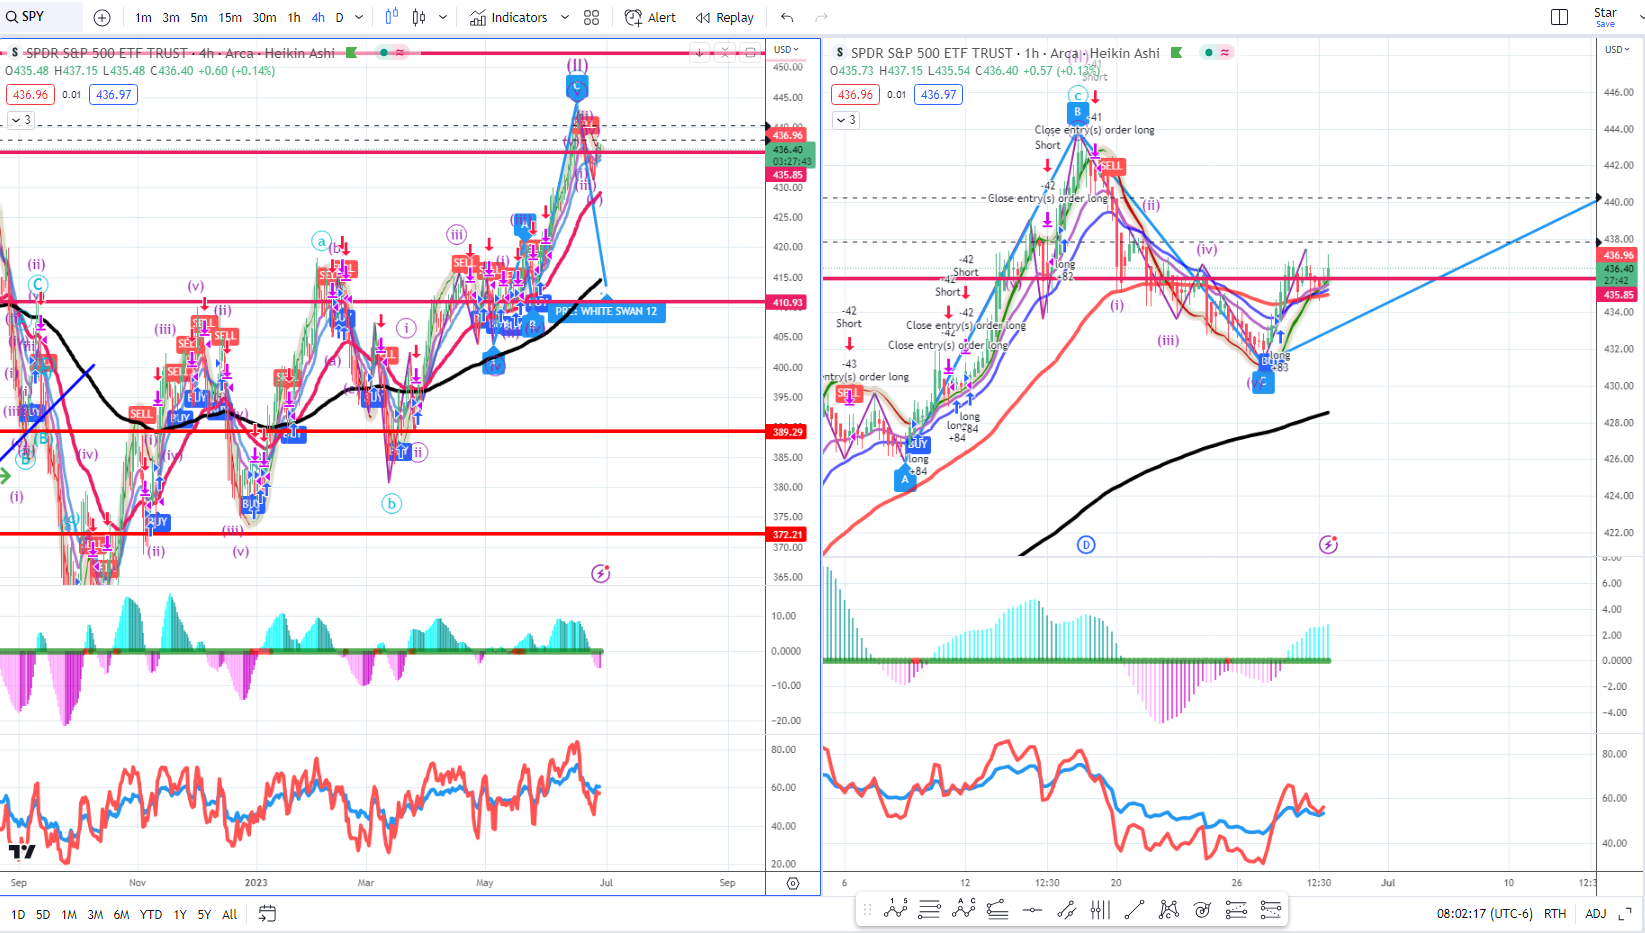Click the green flag on right chart title
The image size is (1645, 933).
pos(1176,53)
